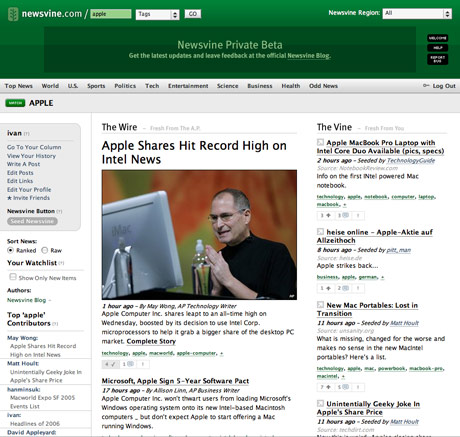Click the green apple search field
Image resolution: width=460 pixels, height=437 pixels.
(111, 14)
